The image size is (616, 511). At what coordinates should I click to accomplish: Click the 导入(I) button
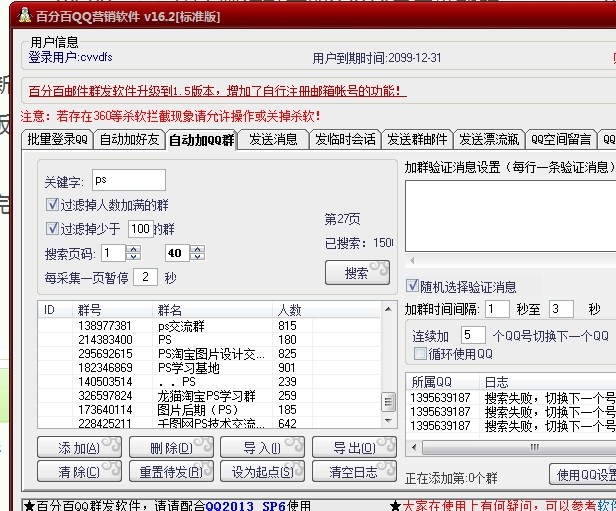pos(262,447)
